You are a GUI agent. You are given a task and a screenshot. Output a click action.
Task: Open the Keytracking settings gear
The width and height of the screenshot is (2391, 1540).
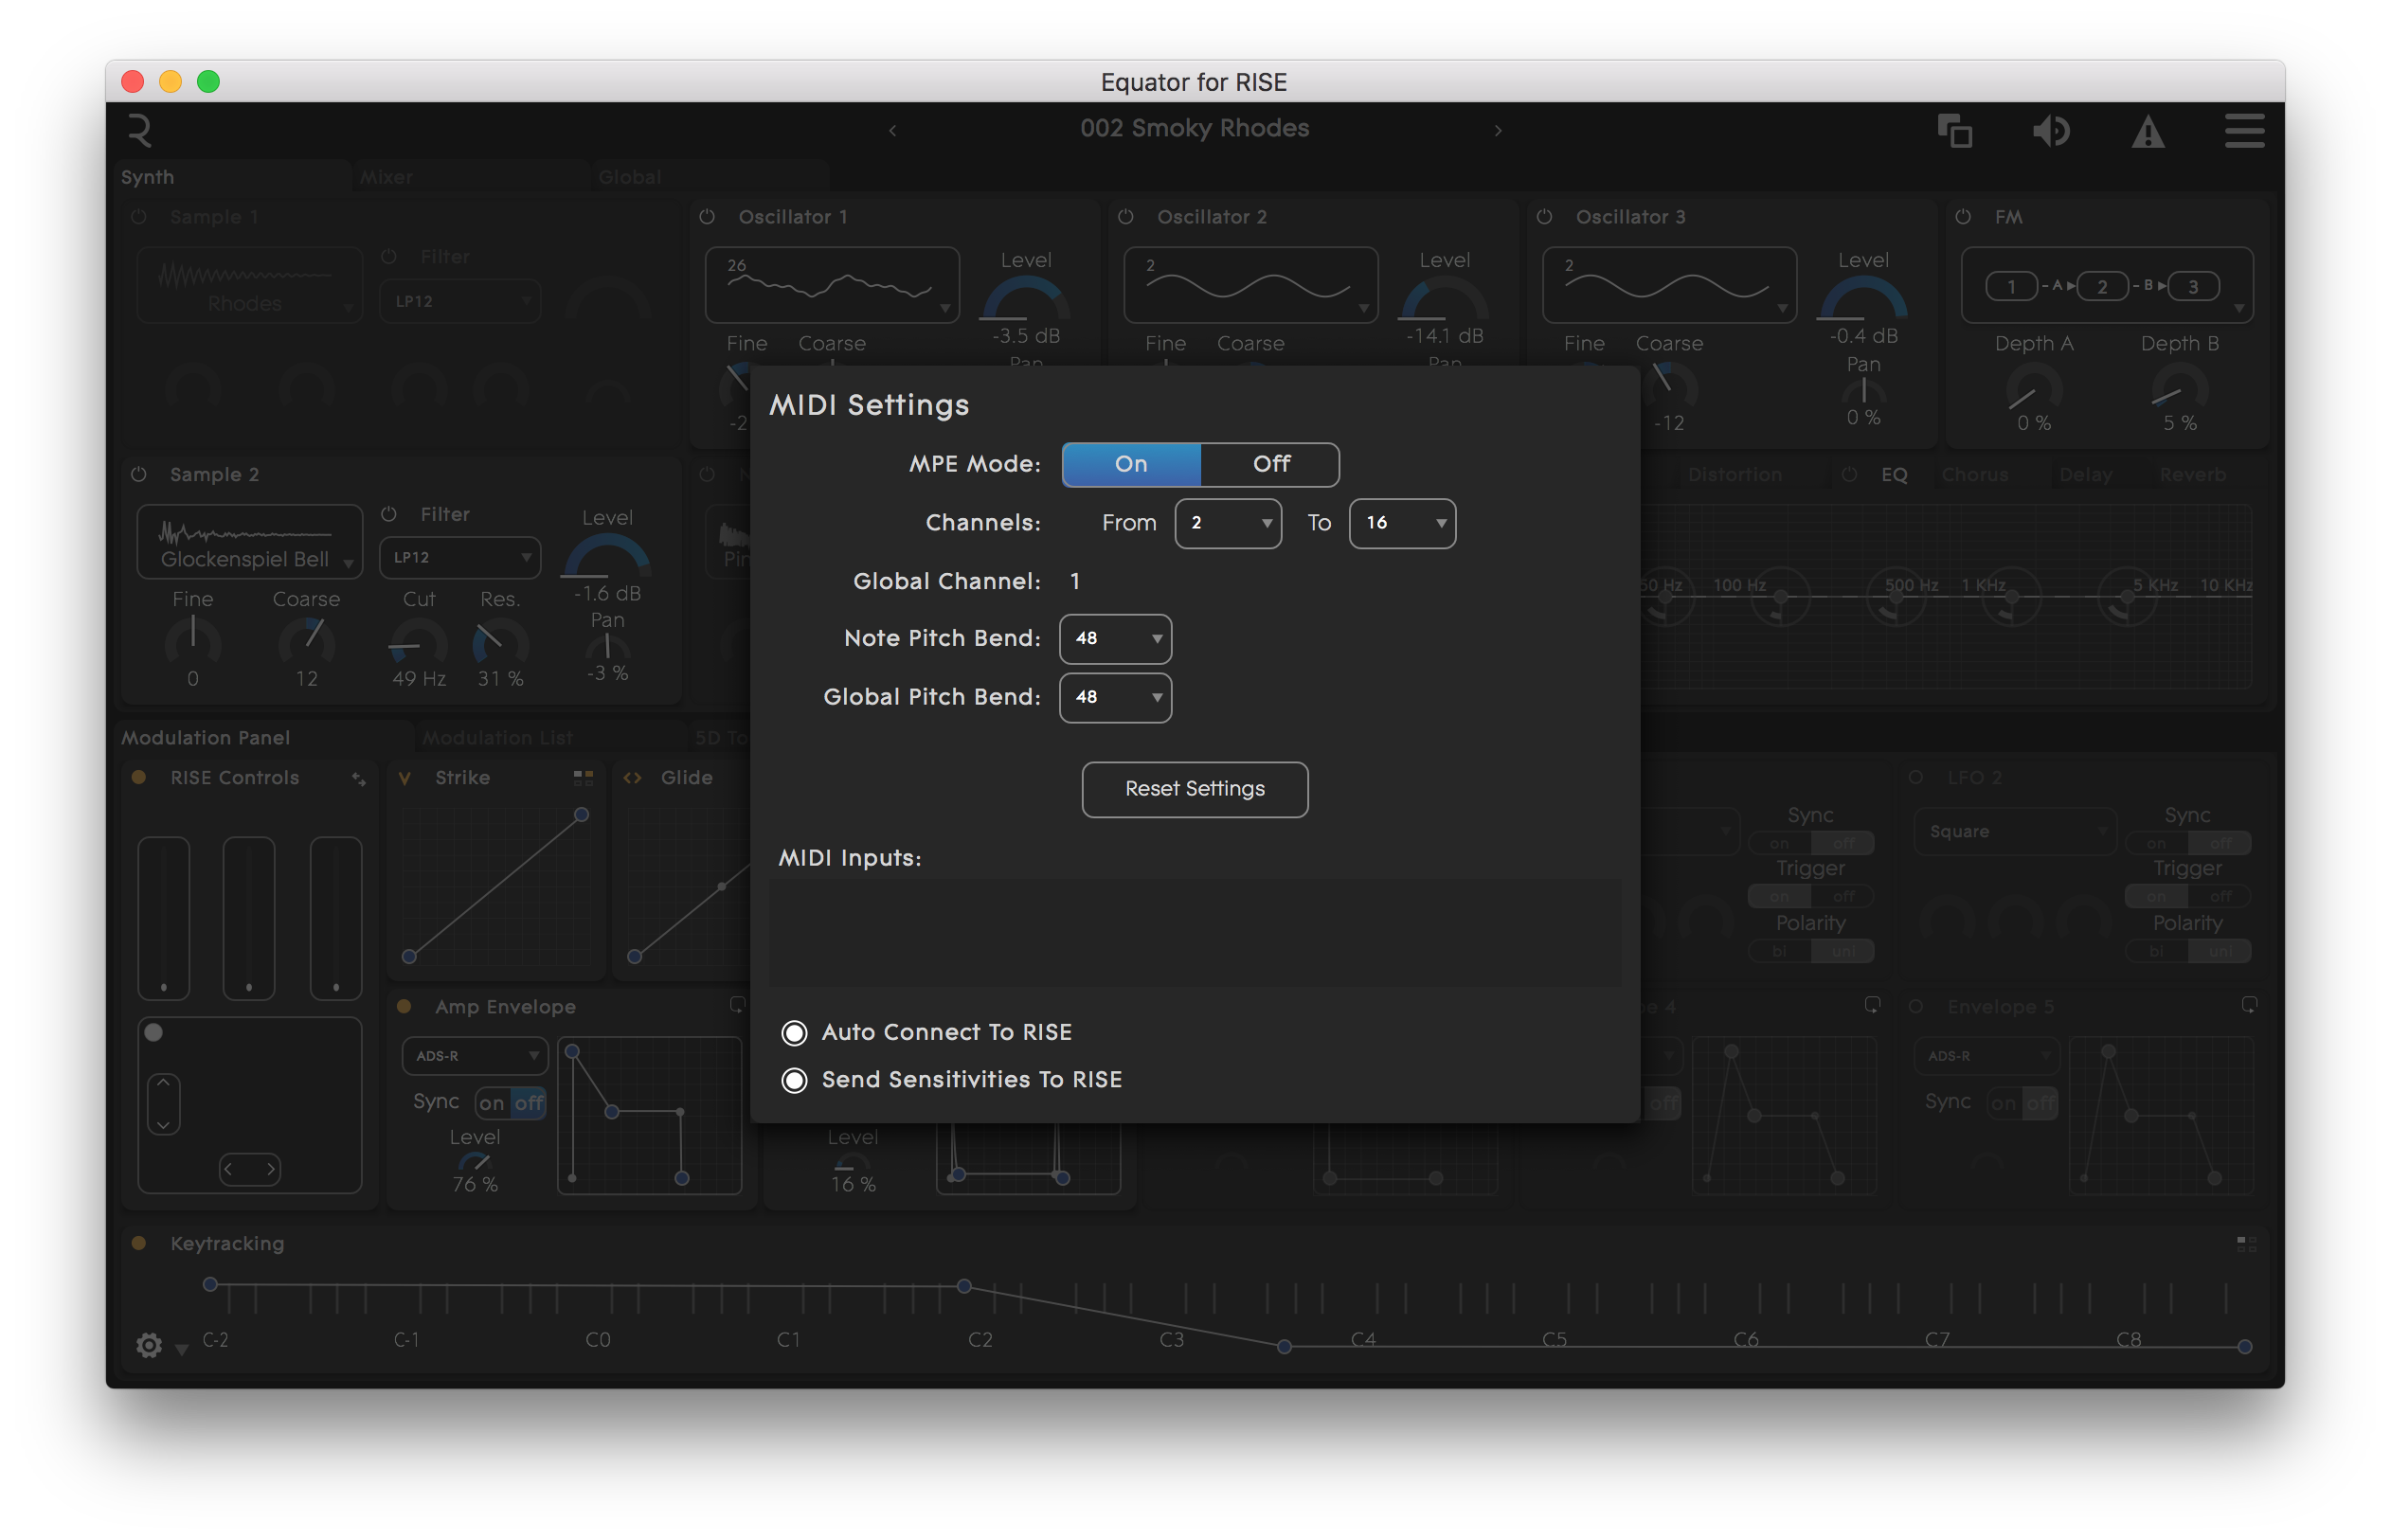tap(149, 1345)
